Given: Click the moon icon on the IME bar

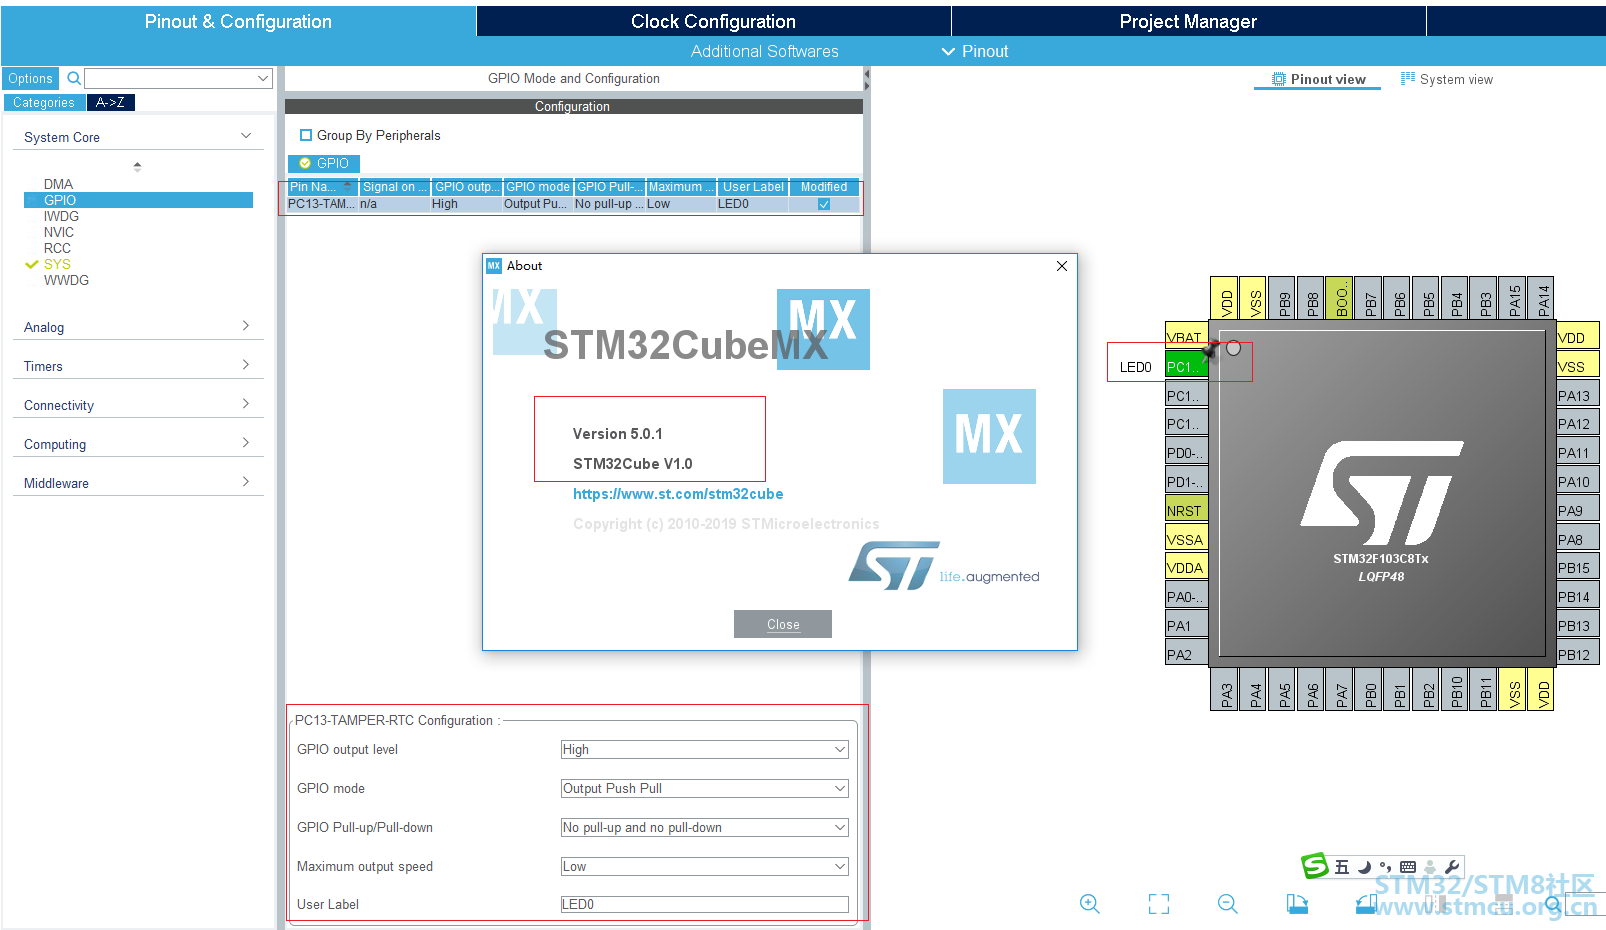Looking at the screenshot, I should point(1364,867).
